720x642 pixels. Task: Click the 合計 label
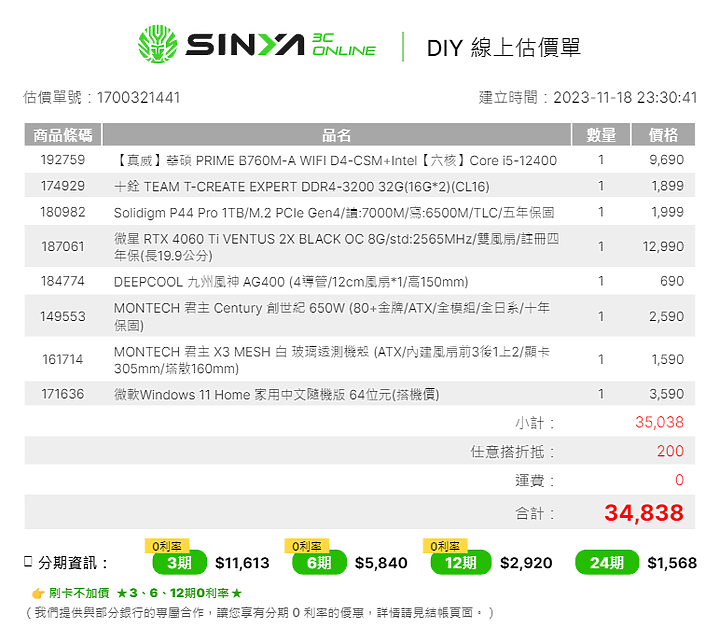click(535, 512)
